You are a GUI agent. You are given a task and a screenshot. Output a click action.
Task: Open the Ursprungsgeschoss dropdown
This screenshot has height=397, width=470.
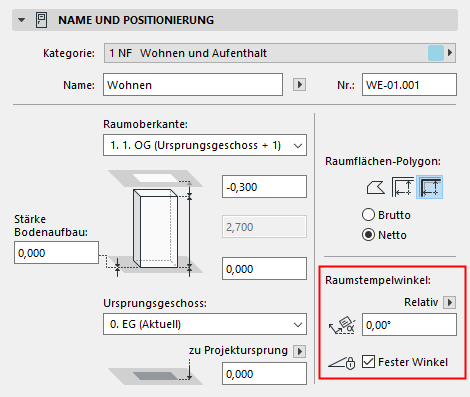click(x=205, y=324)
